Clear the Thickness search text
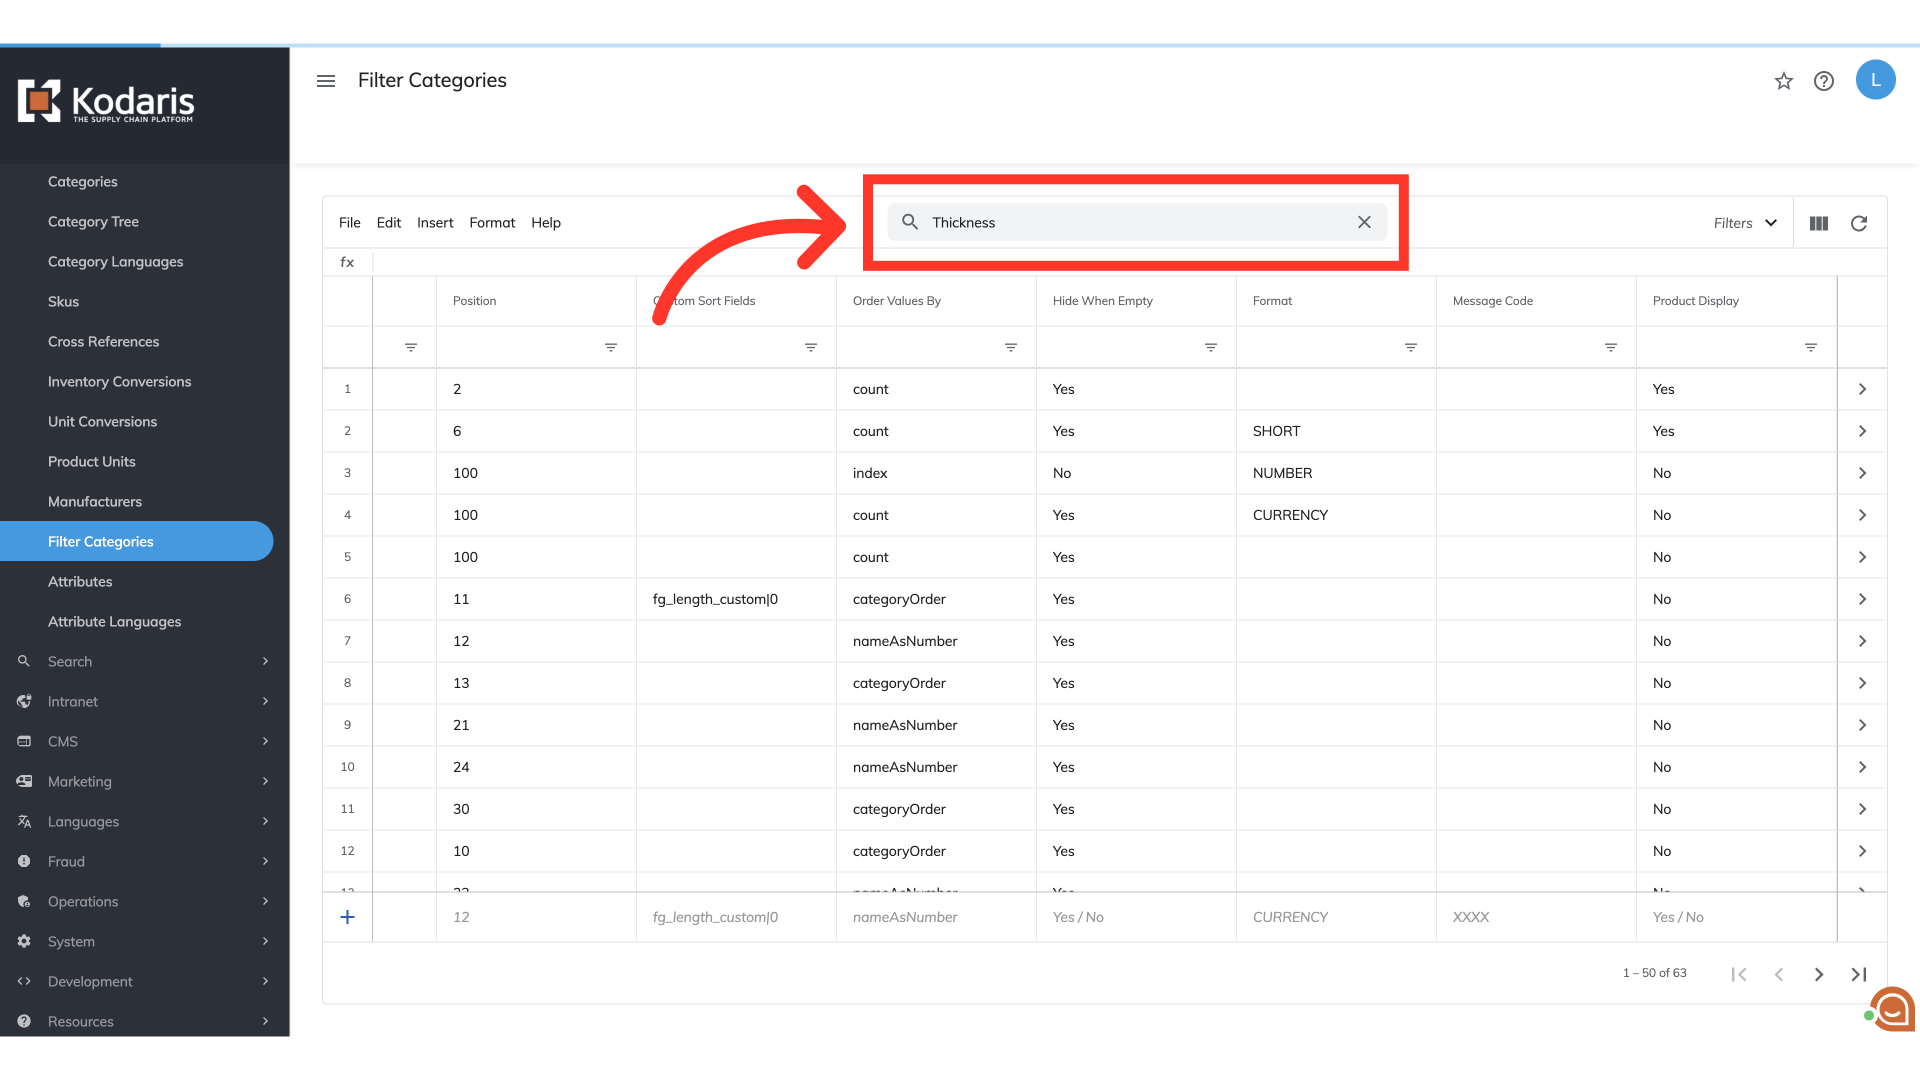This screenshot has width=1920, height=1080. (1364, 222)
